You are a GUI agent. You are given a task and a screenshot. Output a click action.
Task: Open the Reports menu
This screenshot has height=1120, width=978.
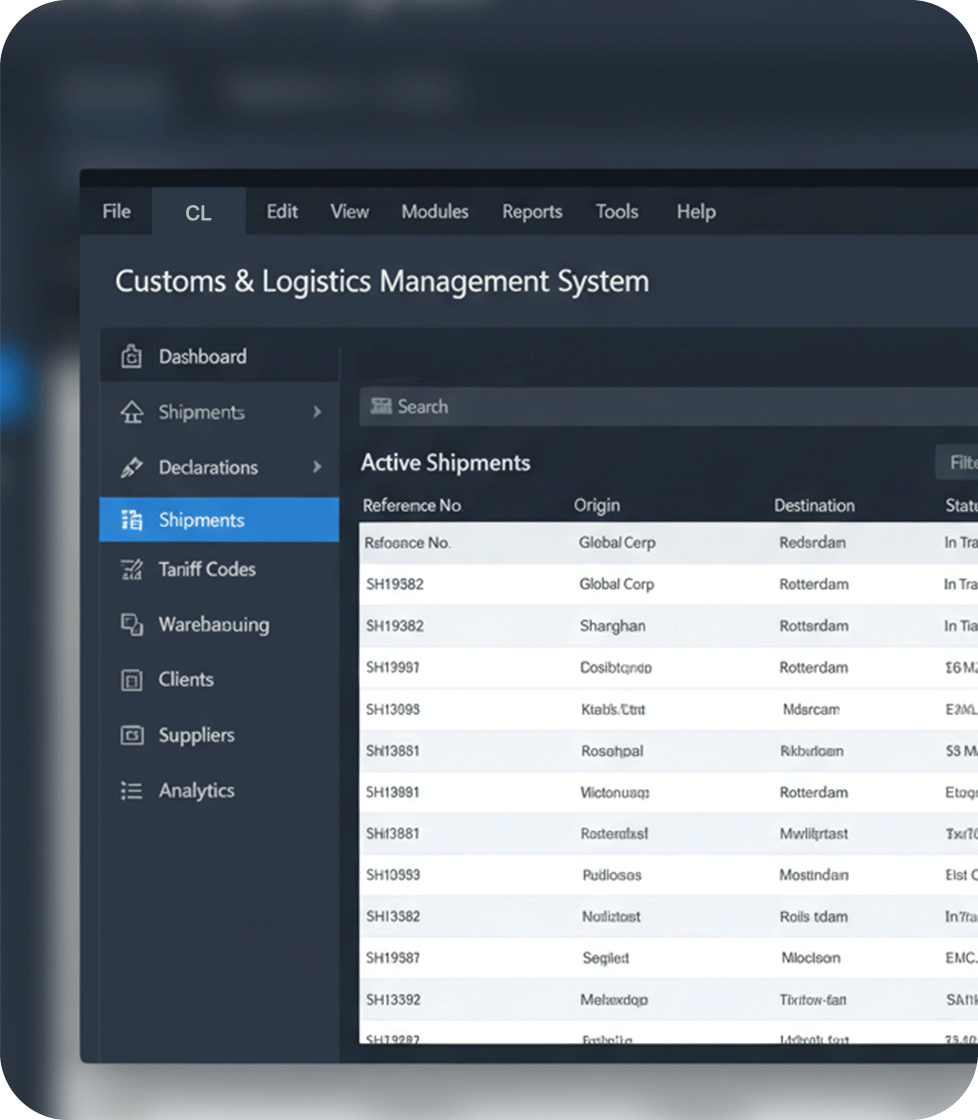click(532, 212)
